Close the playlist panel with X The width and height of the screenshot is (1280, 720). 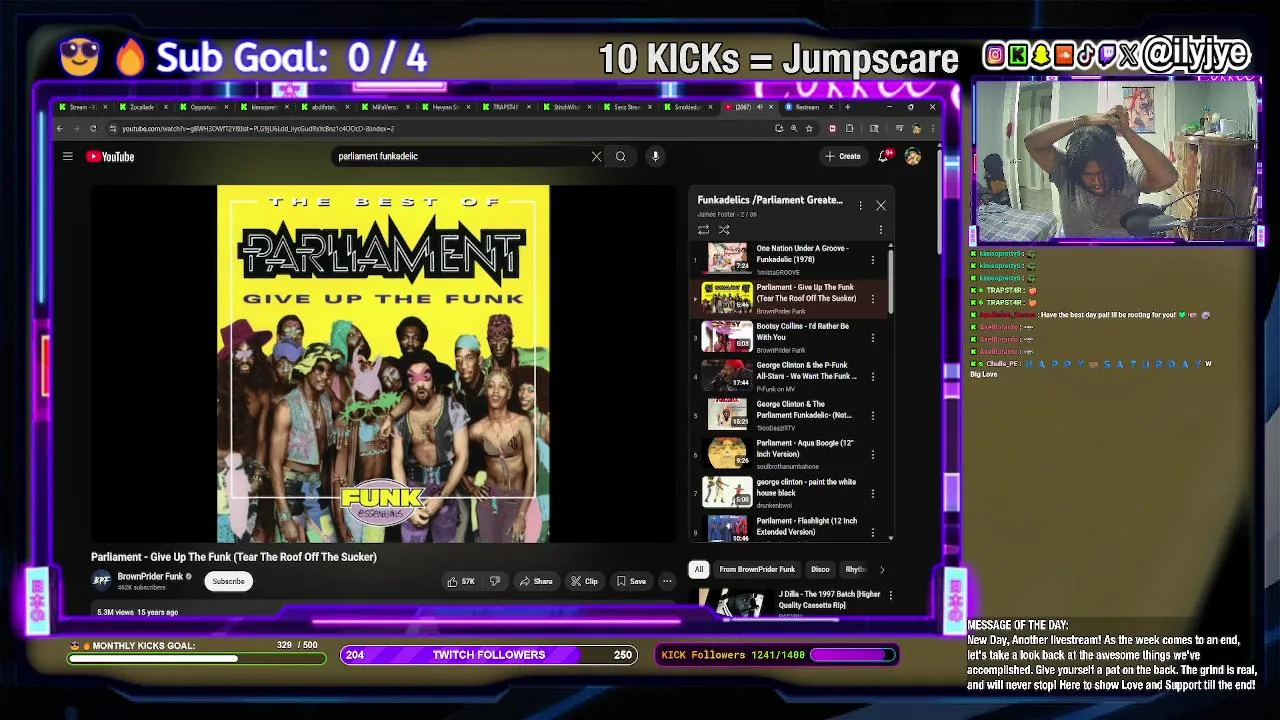[881, 205]
